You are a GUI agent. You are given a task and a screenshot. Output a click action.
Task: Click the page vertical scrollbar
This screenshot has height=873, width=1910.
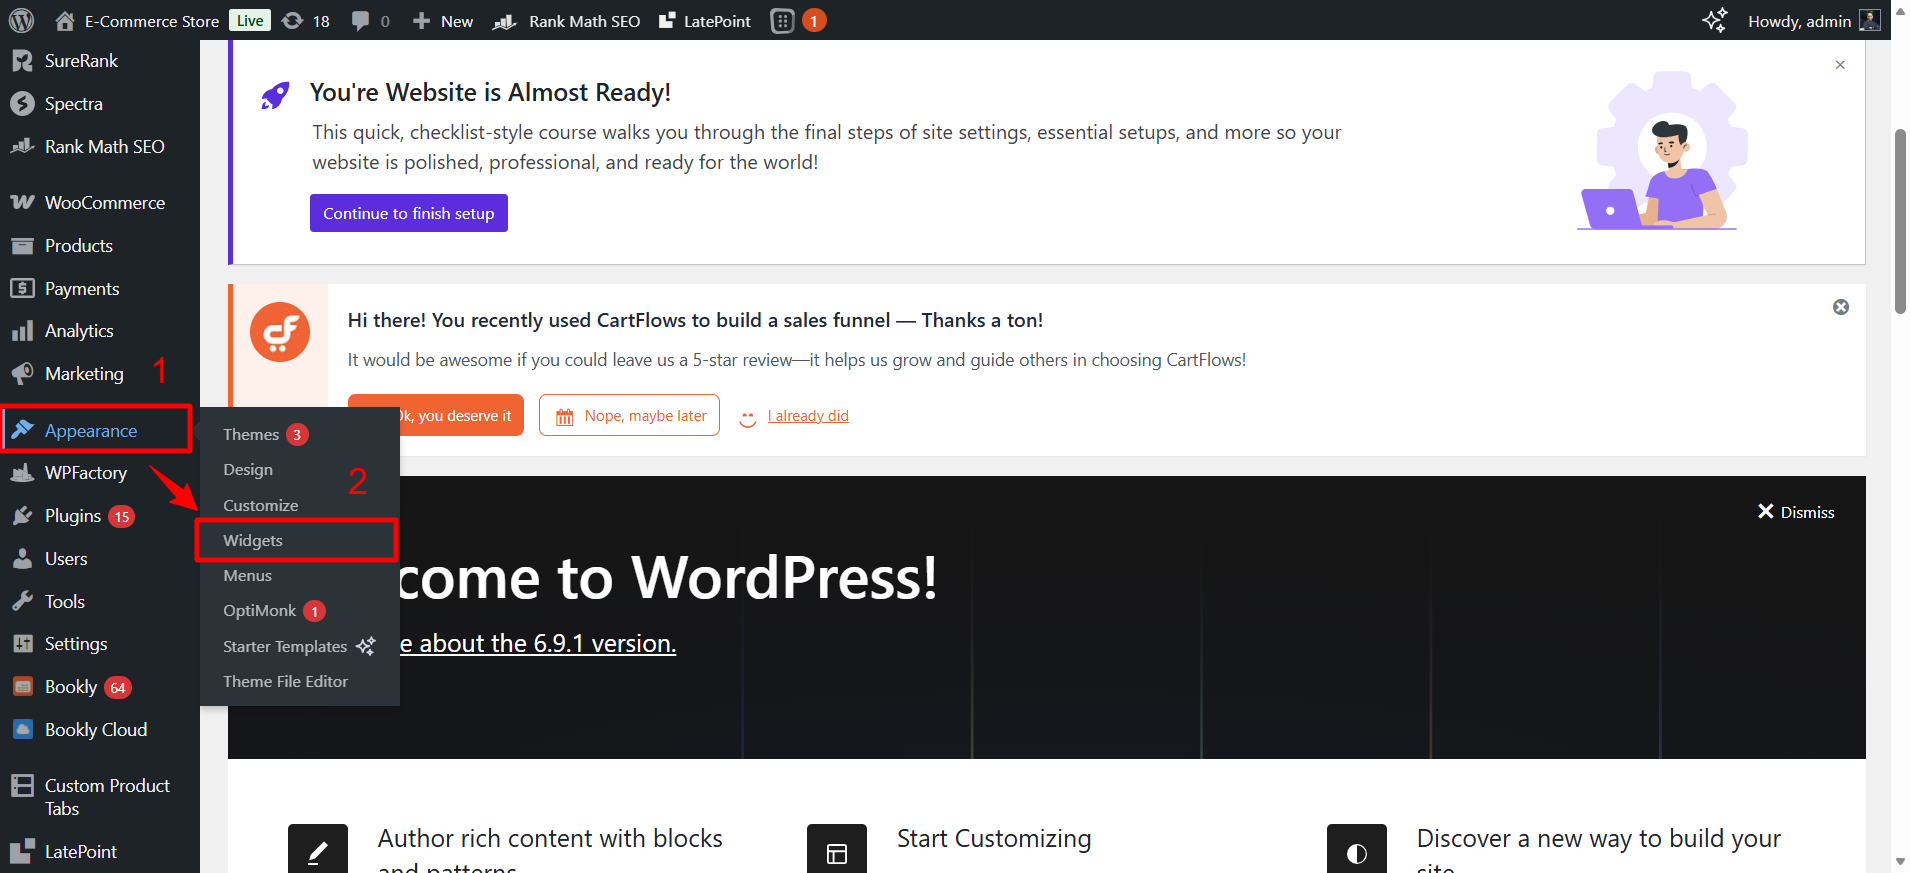1900,220
